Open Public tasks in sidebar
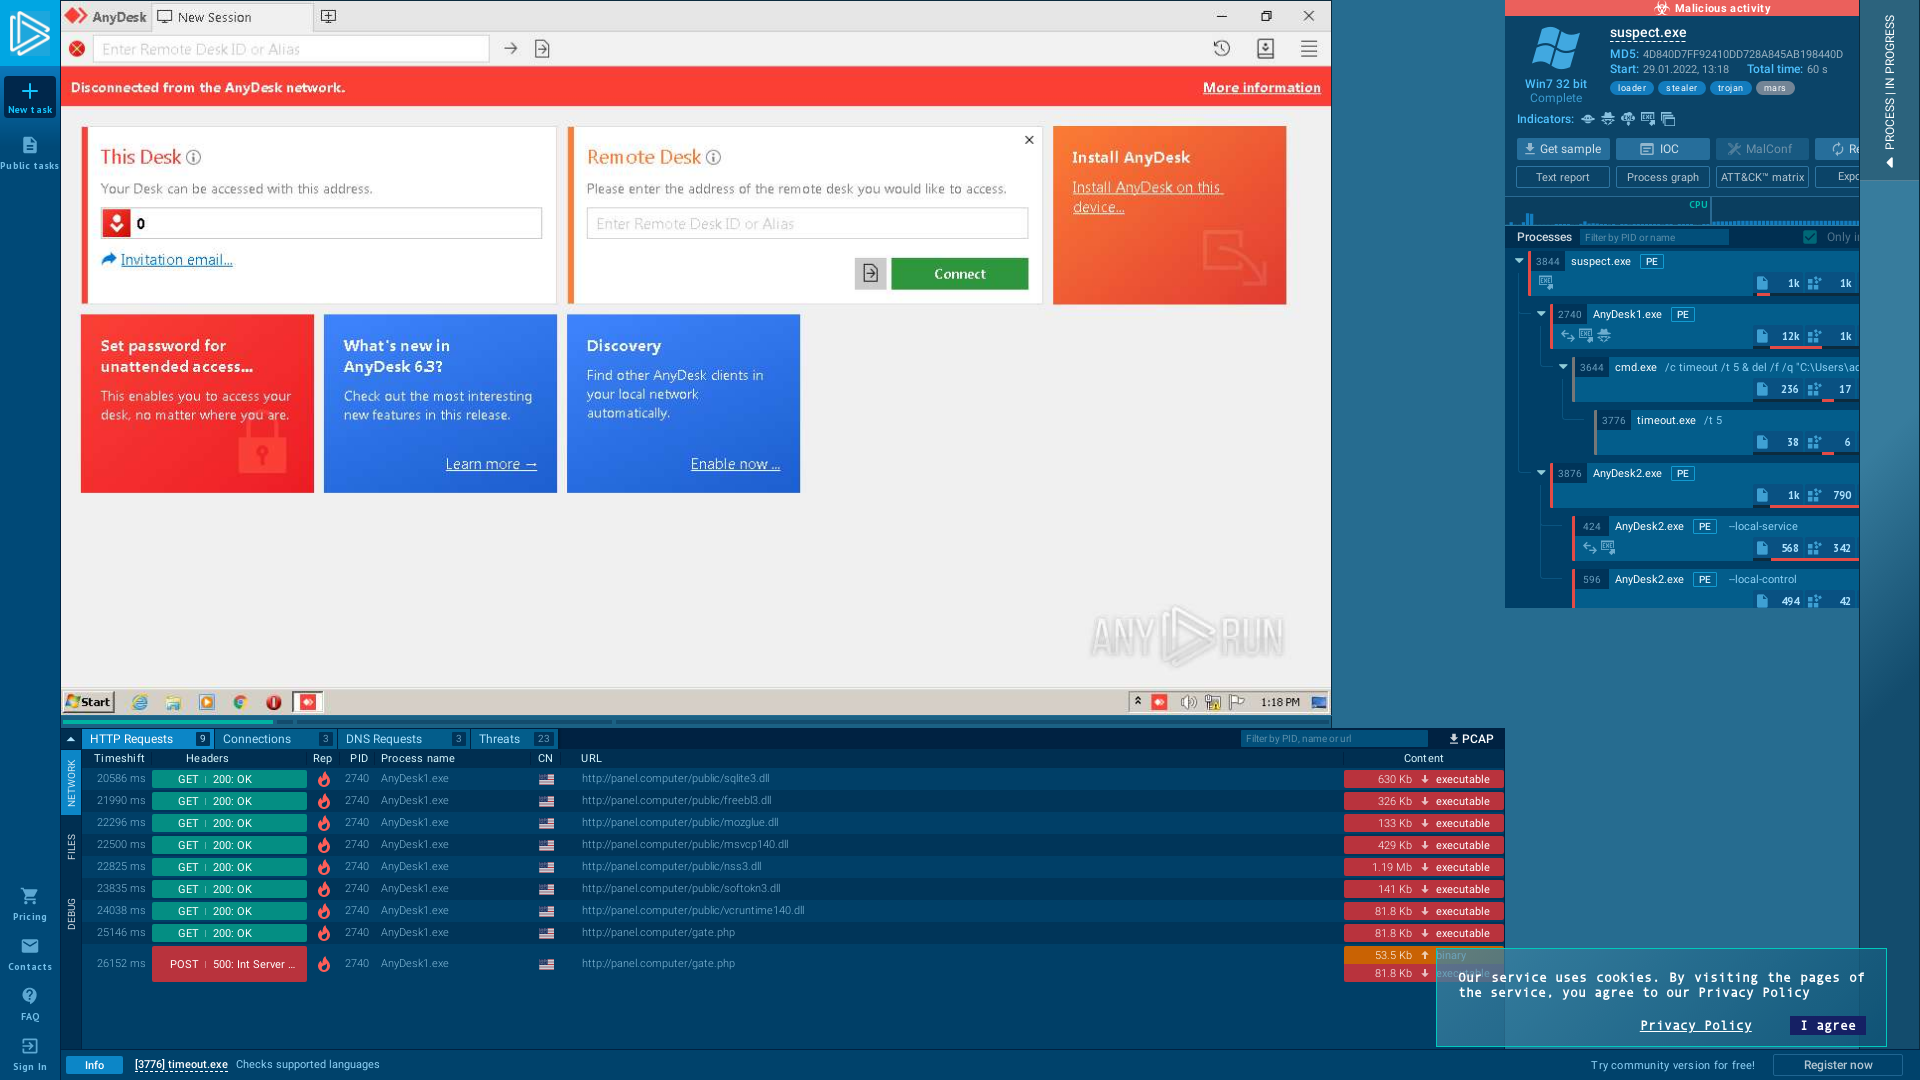The height and width of the screenshot is (1080, 1920). [30, 153]
